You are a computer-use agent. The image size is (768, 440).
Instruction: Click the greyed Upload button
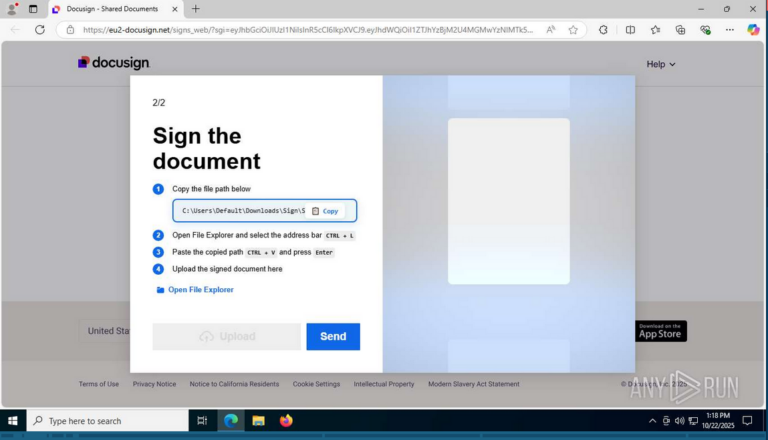pyautogui.click(x=226, y=337)
